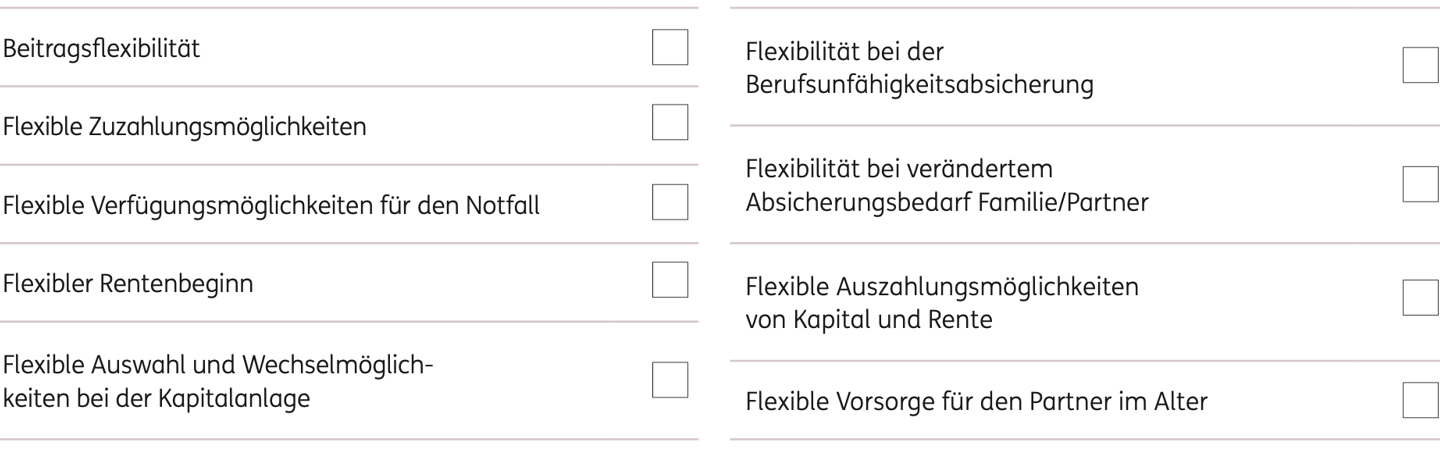Image resolution: width=1440 pixels, height=453 pixels.
Task: Click the 'Flexibler Rentenbeginn' label text
Action: 126,284
